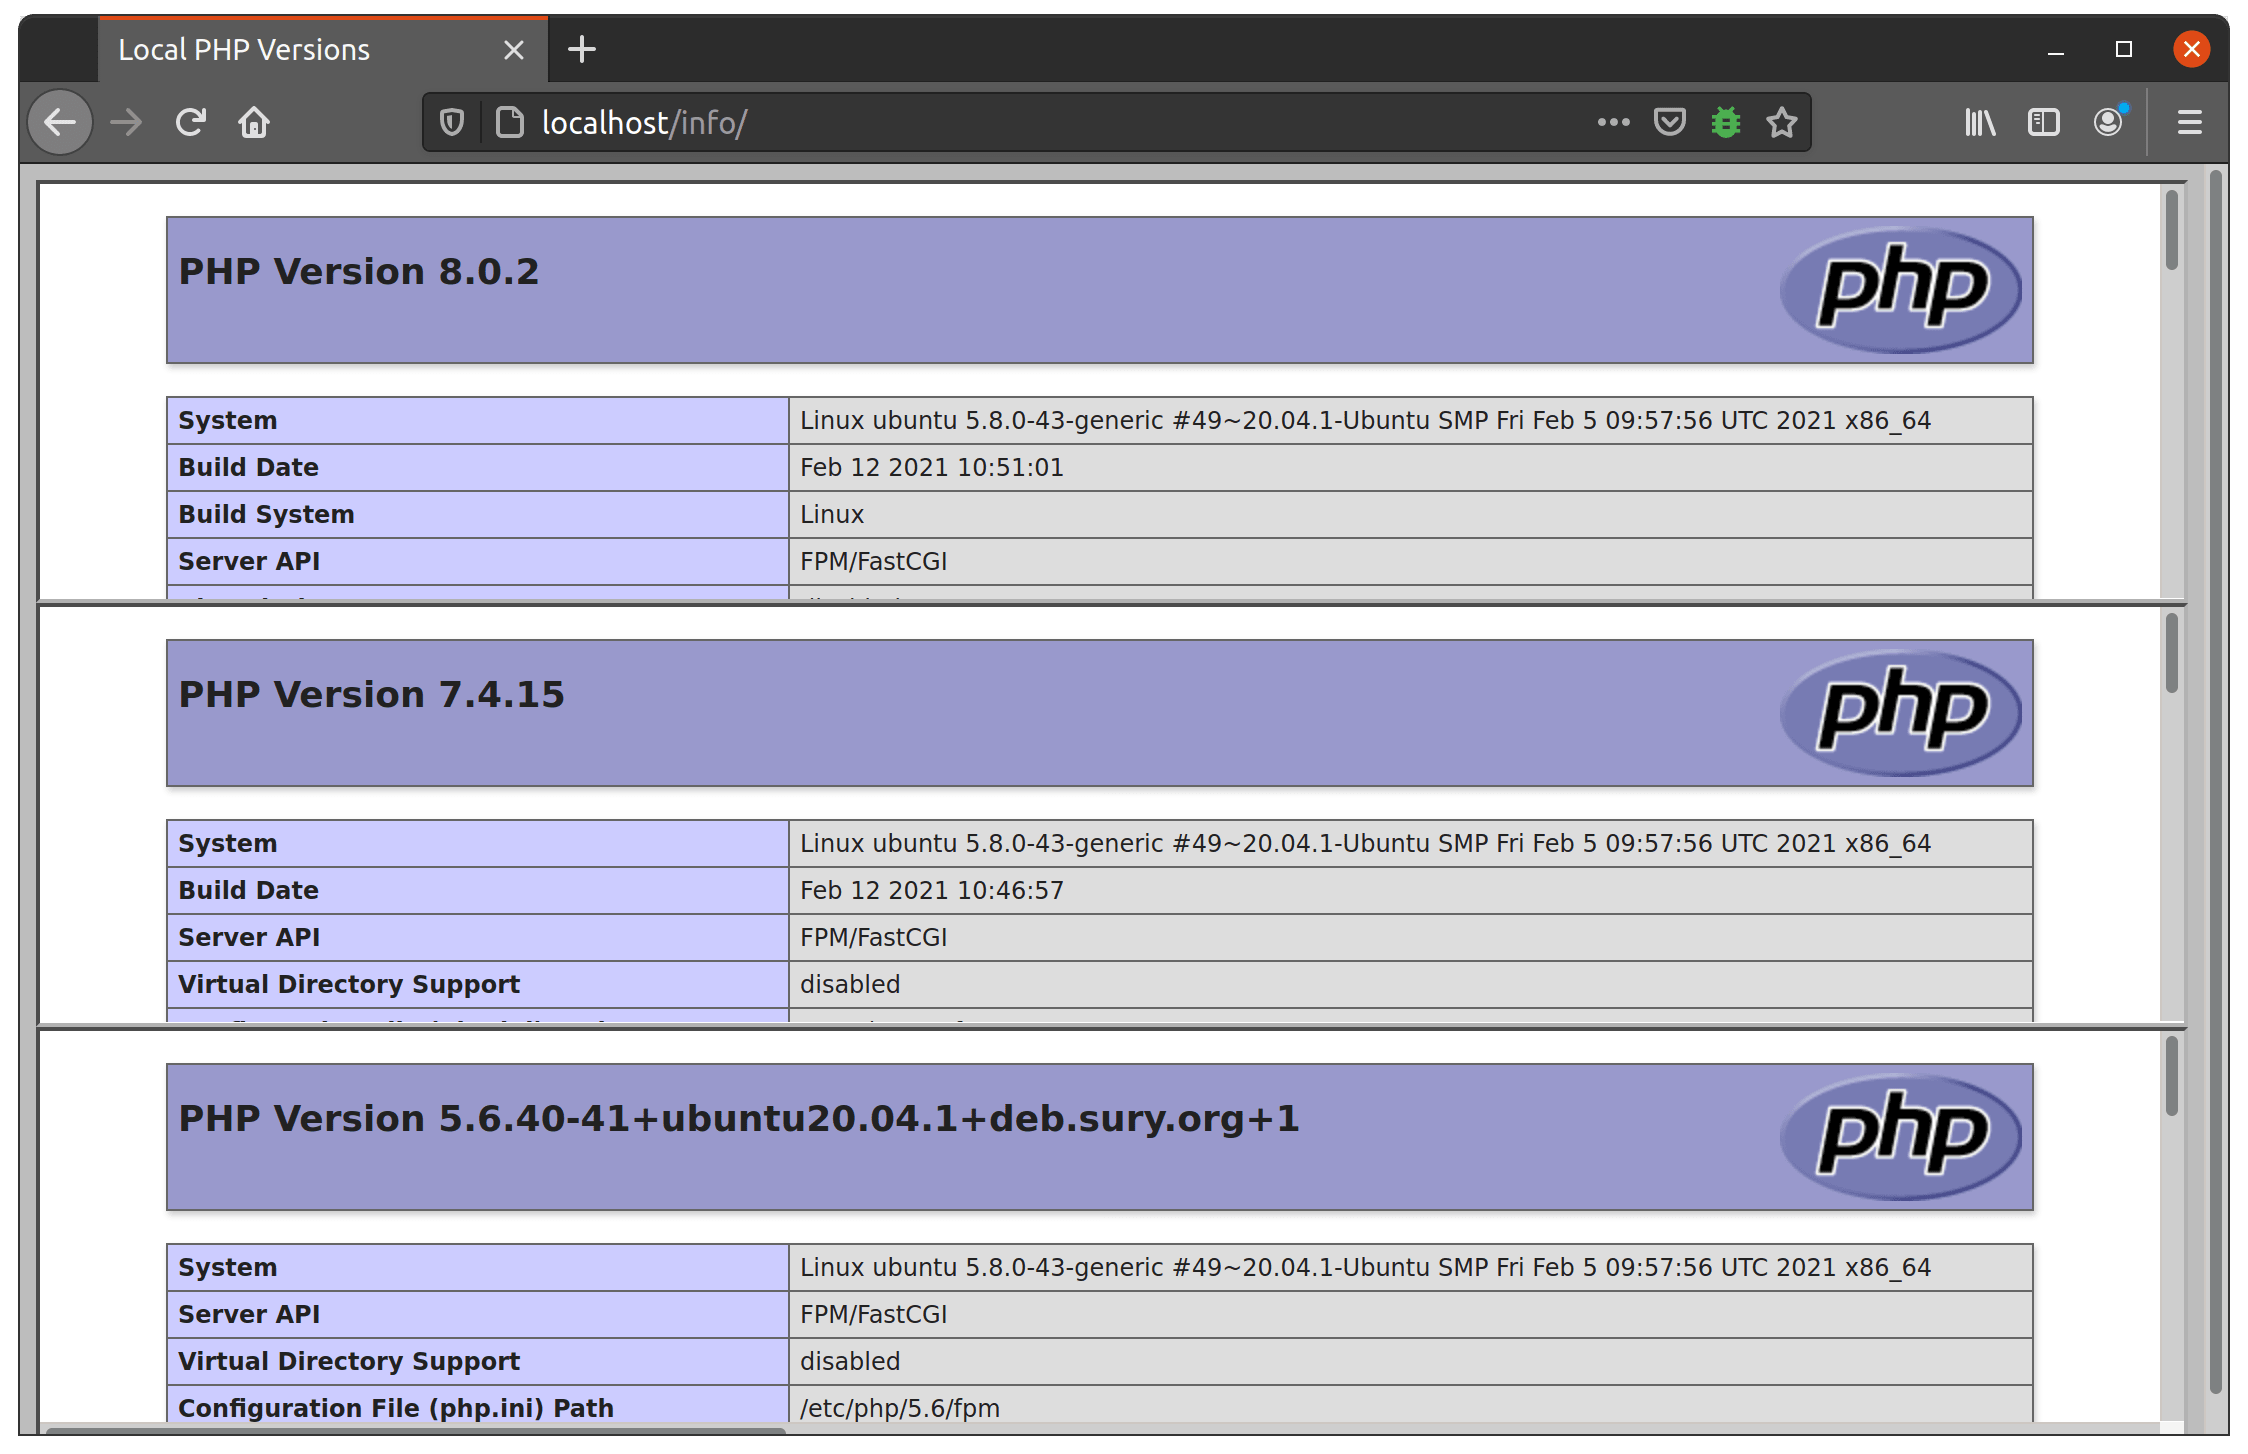Click Server API label in PHP 7.4.15 table
Image resolution: width=2248 pixels, height=1454 pixels.
click(249, 937)
